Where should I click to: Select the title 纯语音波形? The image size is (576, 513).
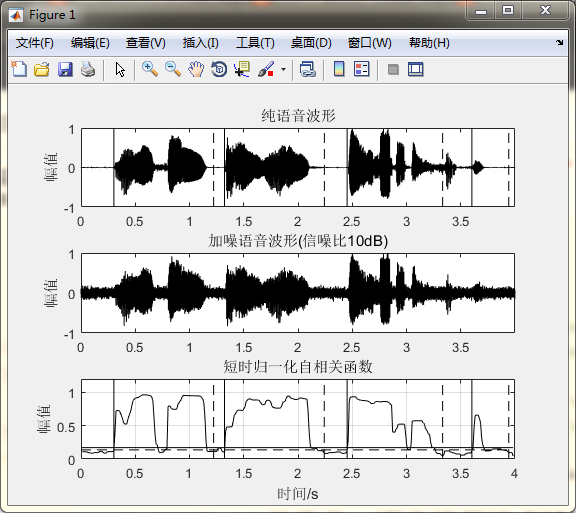click(x=298, y=115)
